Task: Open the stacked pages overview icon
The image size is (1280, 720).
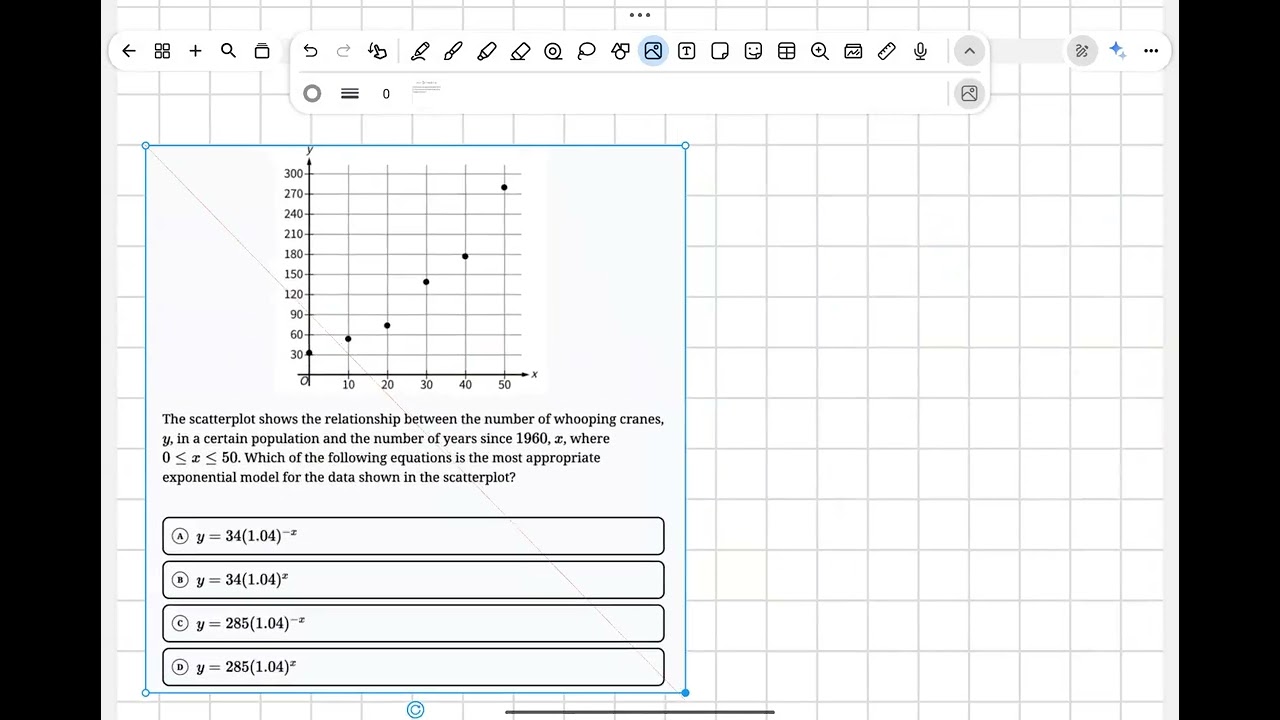Action: click(262, 51)
